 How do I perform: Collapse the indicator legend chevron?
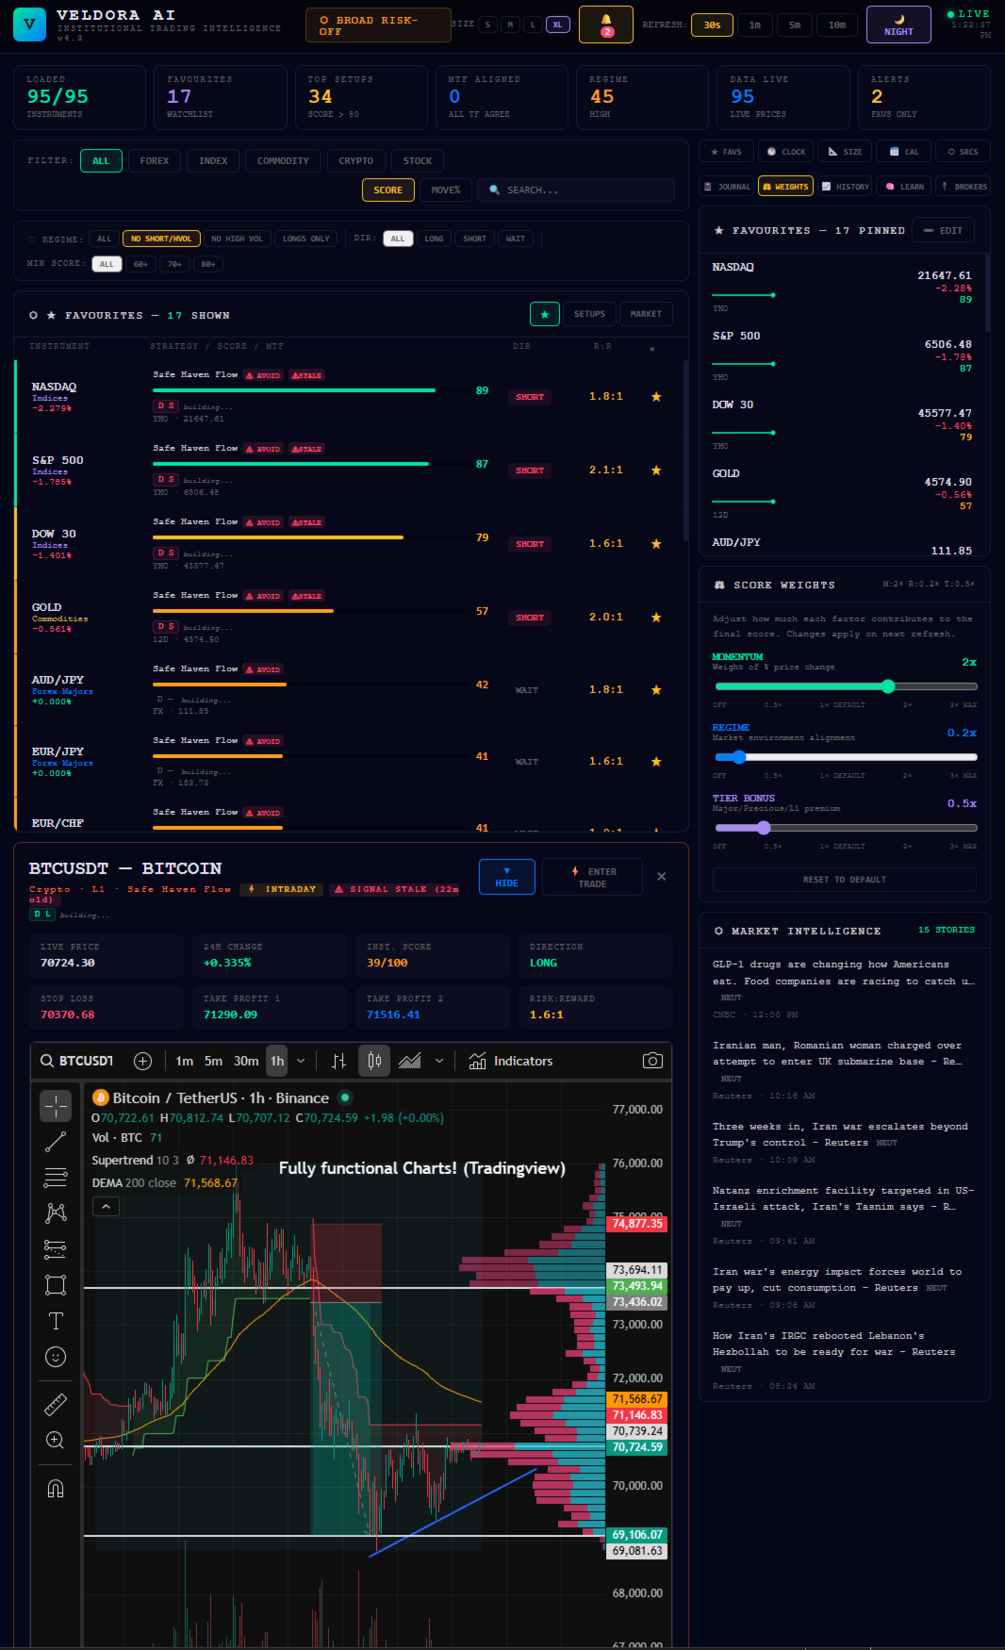[106, 1206]
